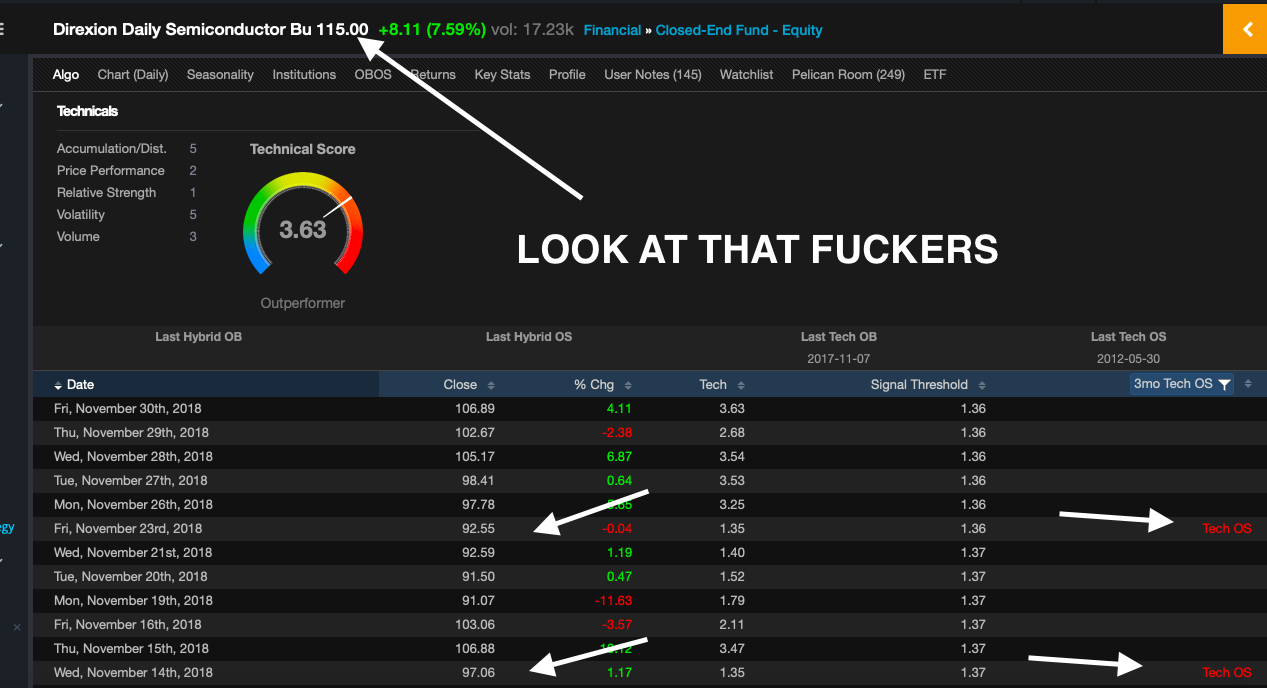Select the Accumulation/Dist. technicals row
Viewport: 1267px width, 688px height.
tap(127, 148)
